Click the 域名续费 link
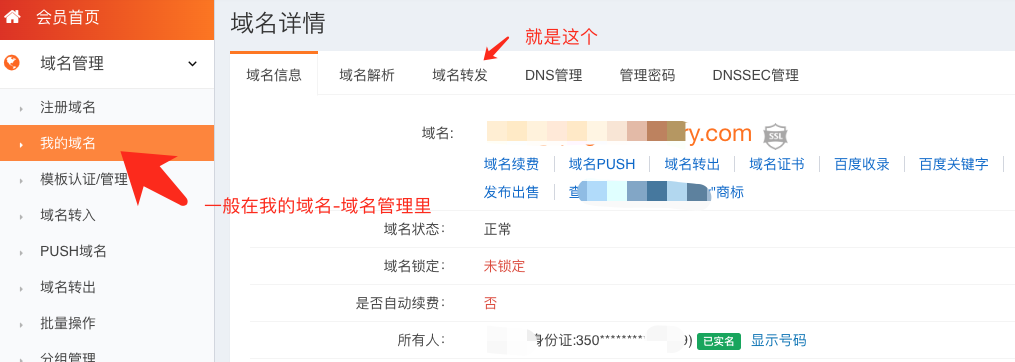This screenshot has width=1015, height=362. pyautogui.click(x=511, y=164)
